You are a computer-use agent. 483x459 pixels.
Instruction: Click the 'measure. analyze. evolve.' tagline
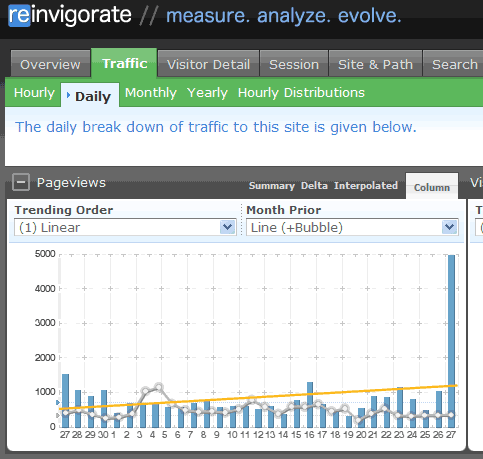click(x=284, y=16)
